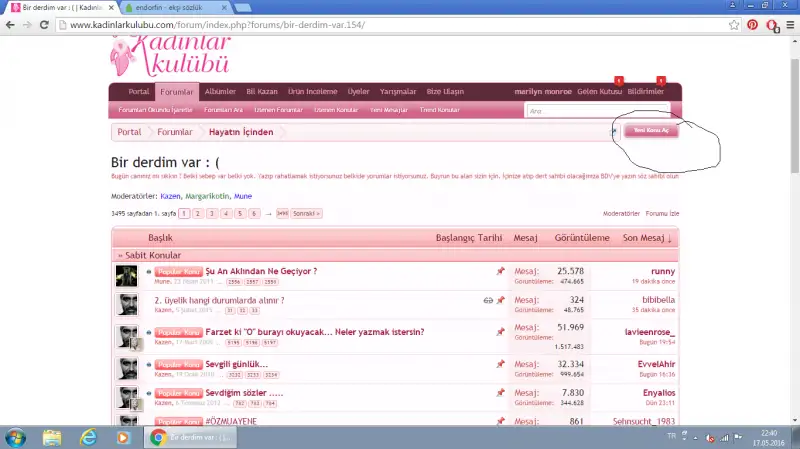
Task: Open the Albümler menu item
Action: click(x=220, y=91)
